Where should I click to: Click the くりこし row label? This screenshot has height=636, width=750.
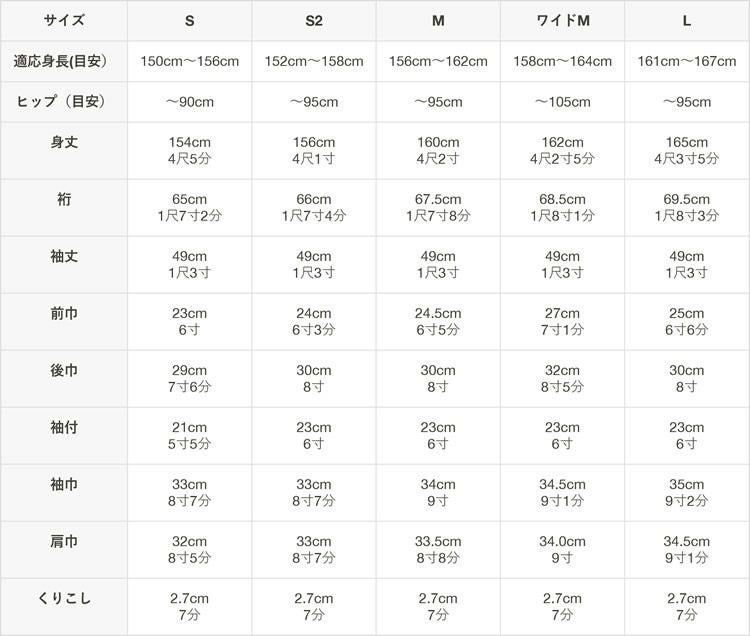(x=64, y=599)
